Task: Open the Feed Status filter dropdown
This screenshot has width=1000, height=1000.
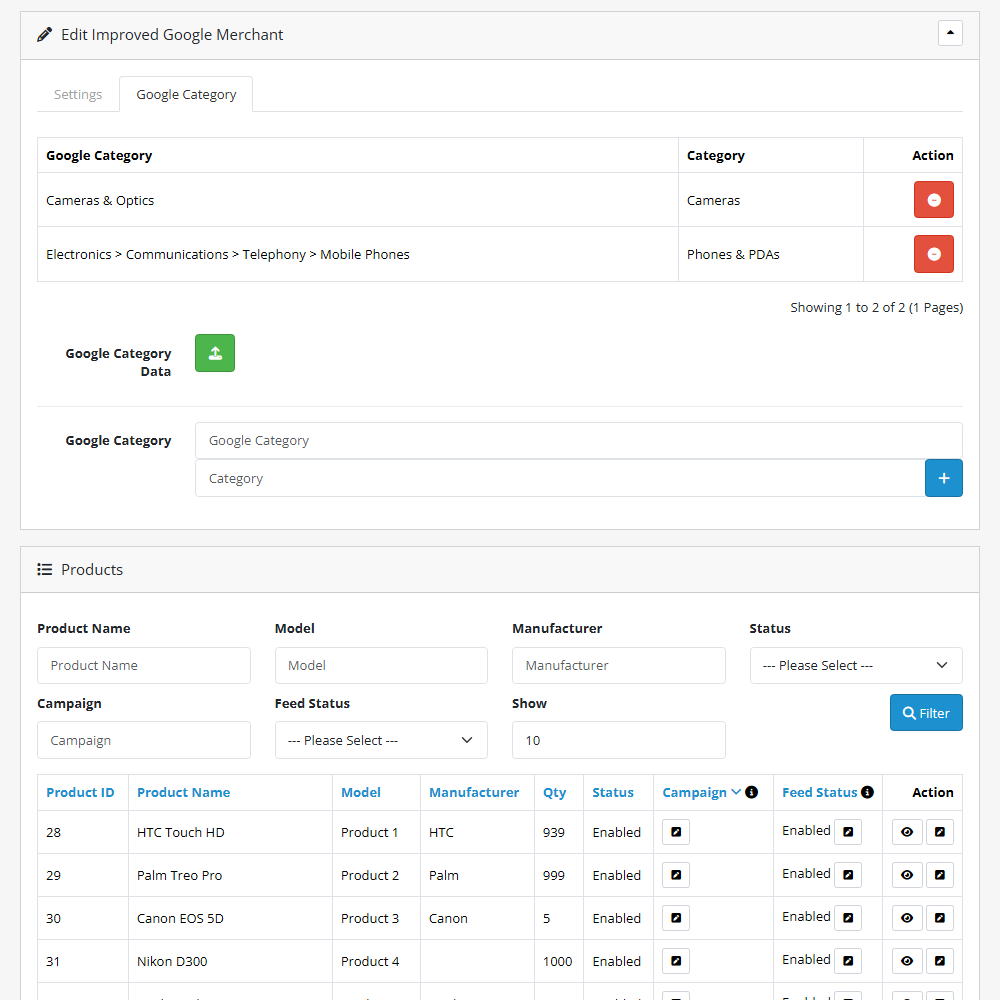Action: 381,740
